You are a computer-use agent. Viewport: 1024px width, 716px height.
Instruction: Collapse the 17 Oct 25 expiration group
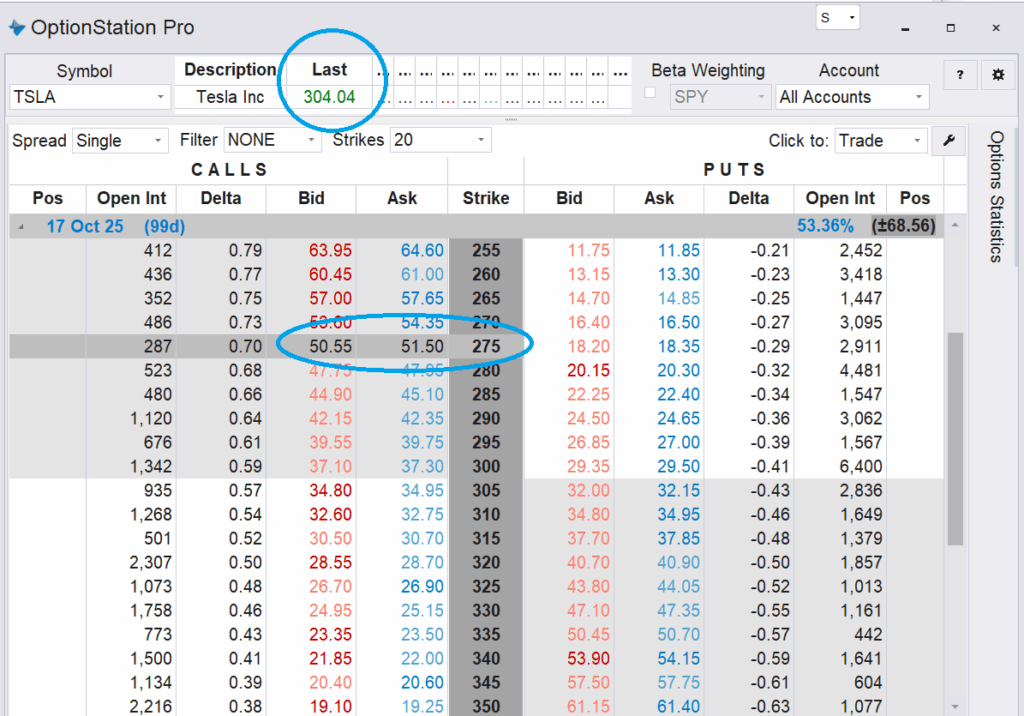coord(22,227)
